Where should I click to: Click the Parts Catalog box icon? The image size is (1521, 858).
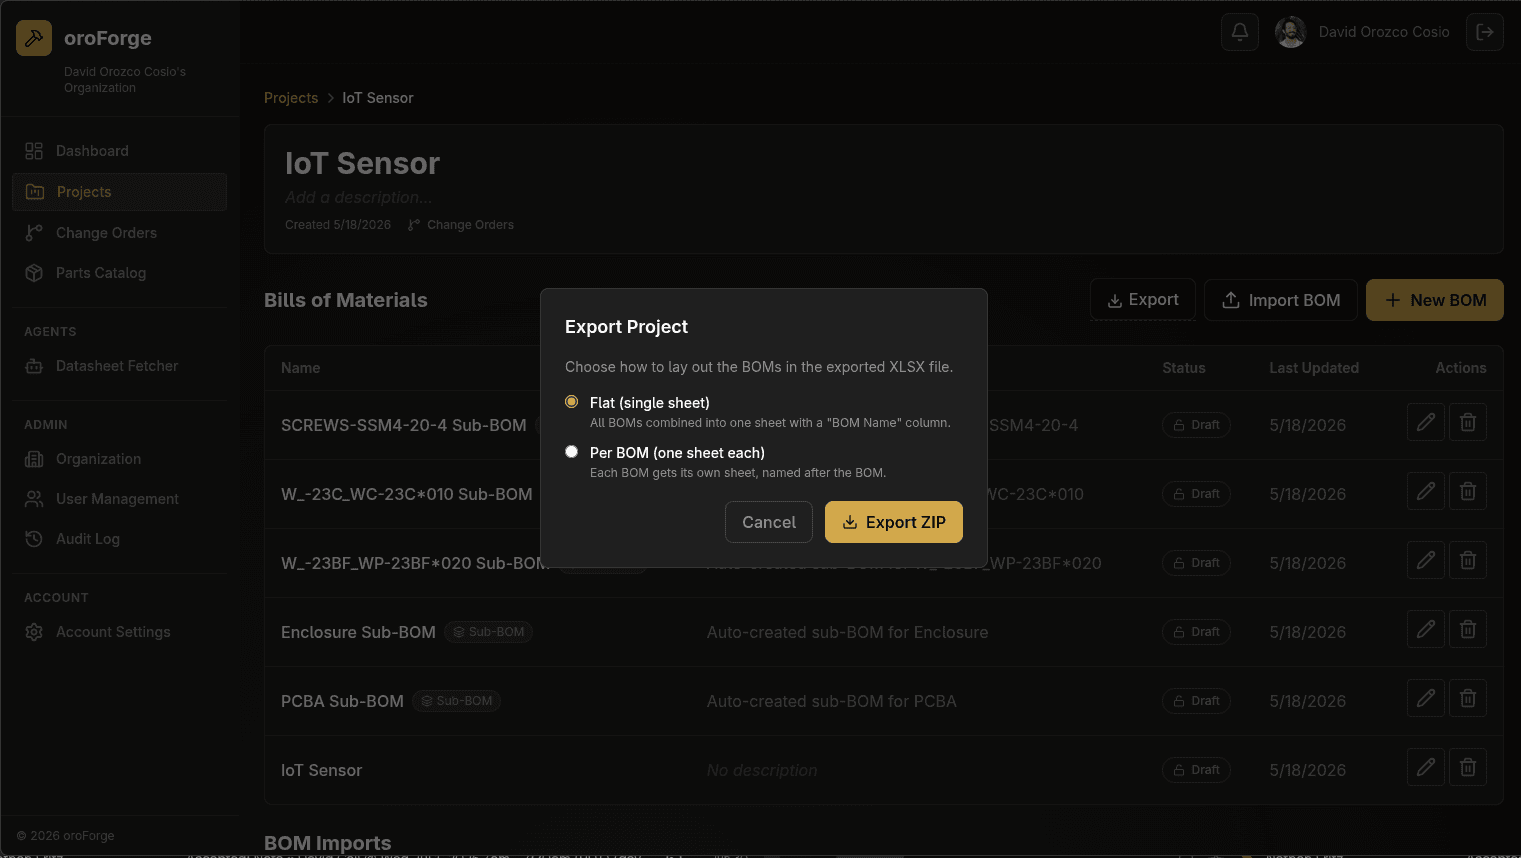(34, 273)
